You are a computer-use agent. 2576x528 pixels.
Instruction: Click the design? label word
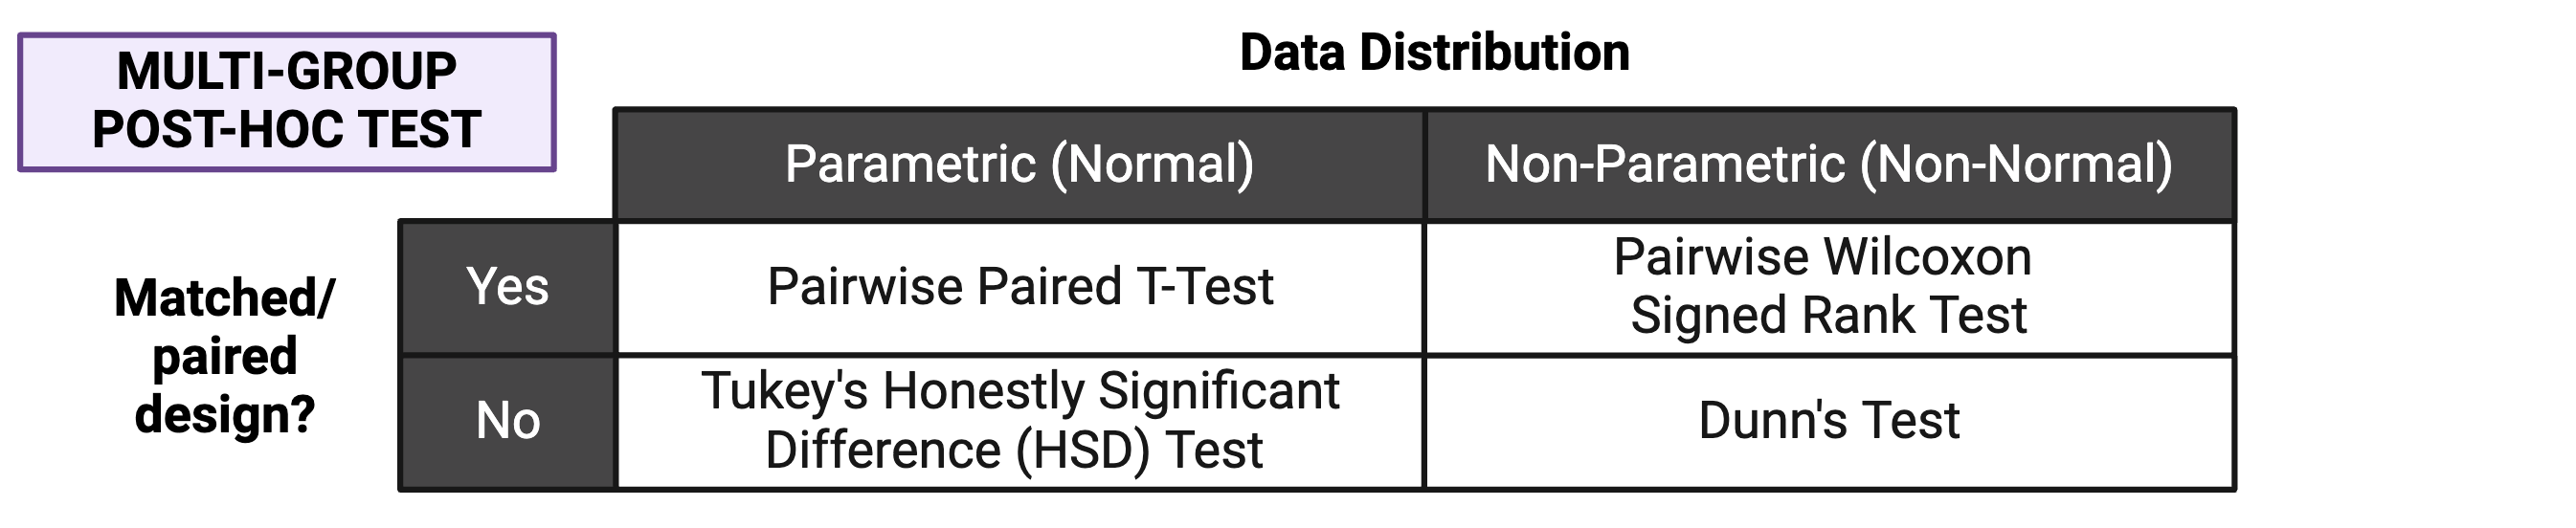(224, 415)
